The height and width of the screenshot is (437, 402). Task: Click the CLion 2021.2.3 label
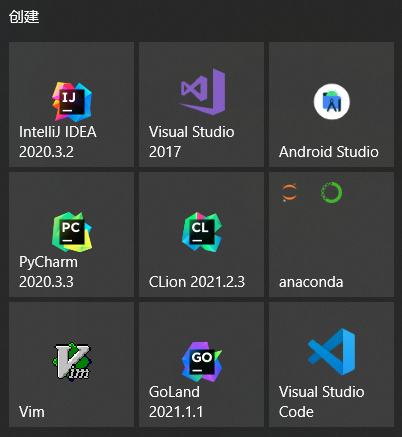197,282
